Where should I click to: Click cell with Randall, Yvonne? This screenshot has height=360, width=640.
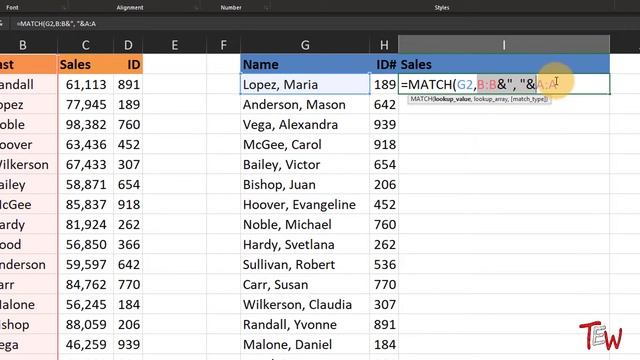[305, 324]
